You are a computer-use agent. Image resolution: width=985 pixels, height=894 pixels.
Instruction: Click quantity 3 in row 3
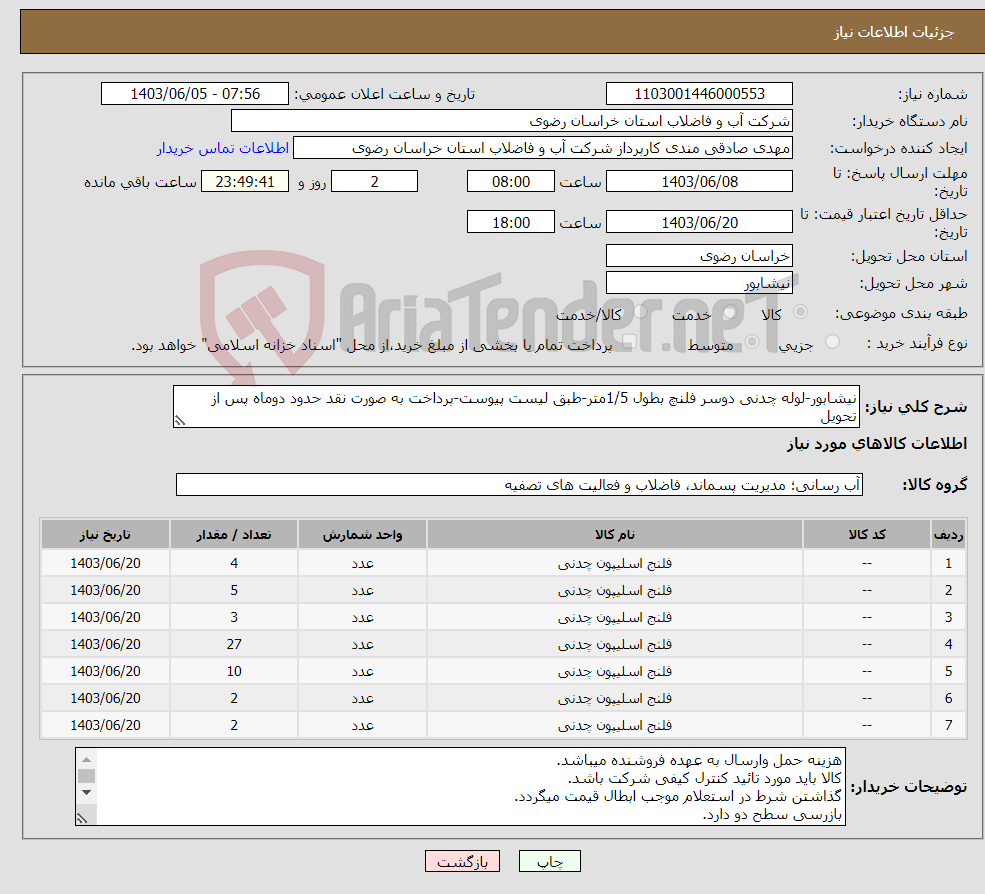coord(234,618)
